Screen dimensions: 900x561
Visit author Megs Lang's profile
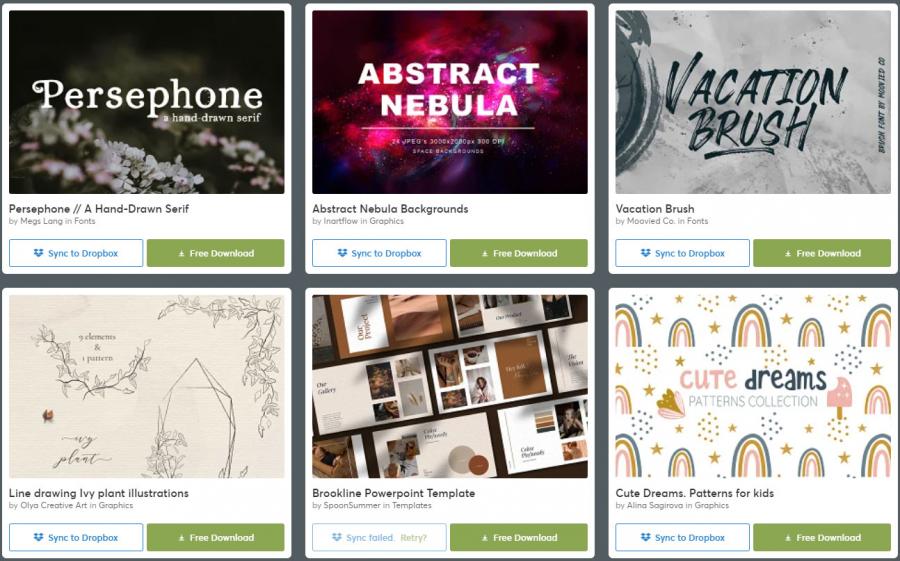[x=41, y=221]
